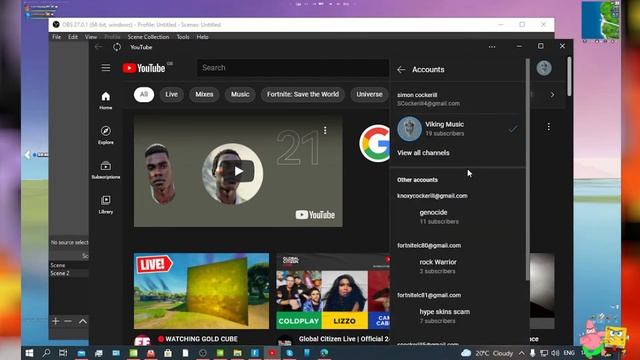
Task: Select the Live filter chip
Action: 171,94
